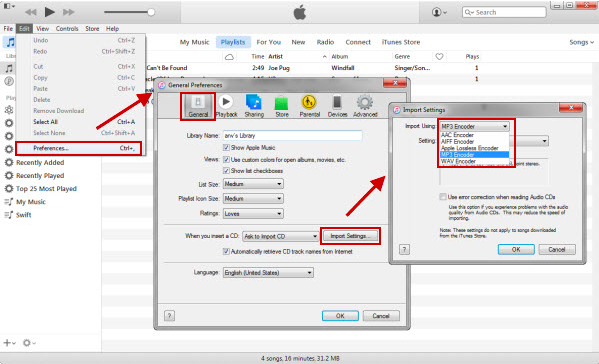Skip to the next track
Viewport: 599px width, 364px height.
click(x=68, y=12)
